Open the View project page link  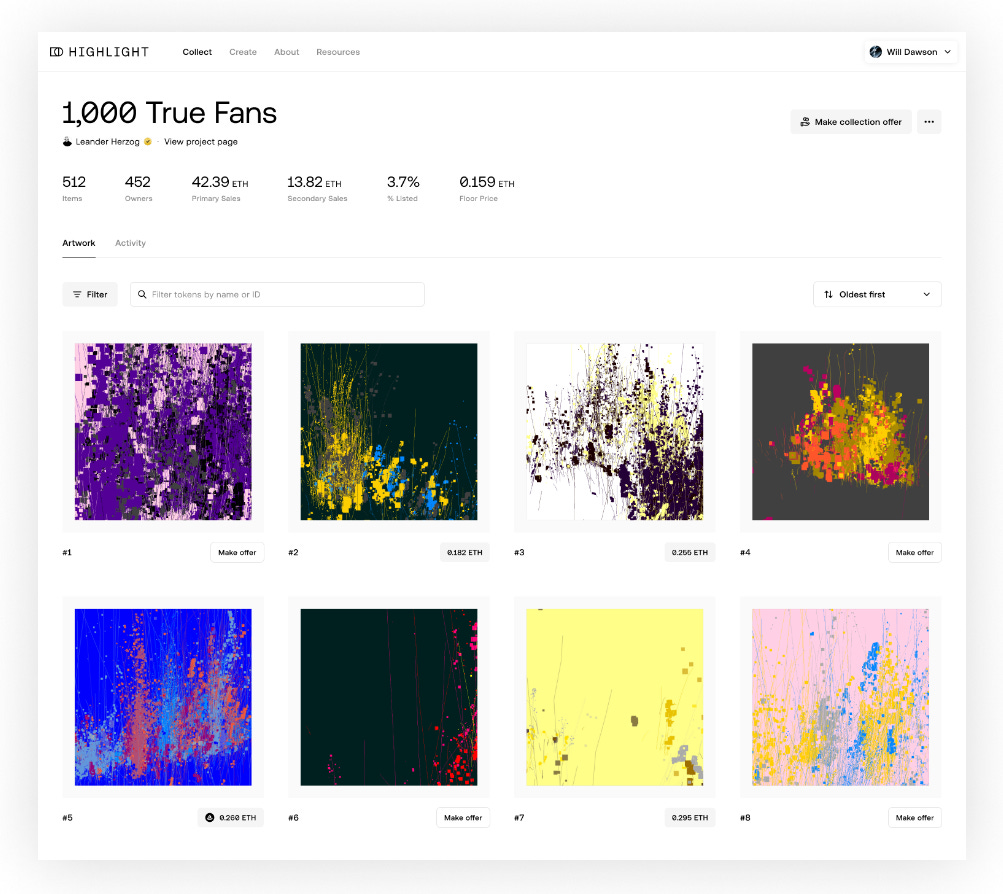(201, 142)
